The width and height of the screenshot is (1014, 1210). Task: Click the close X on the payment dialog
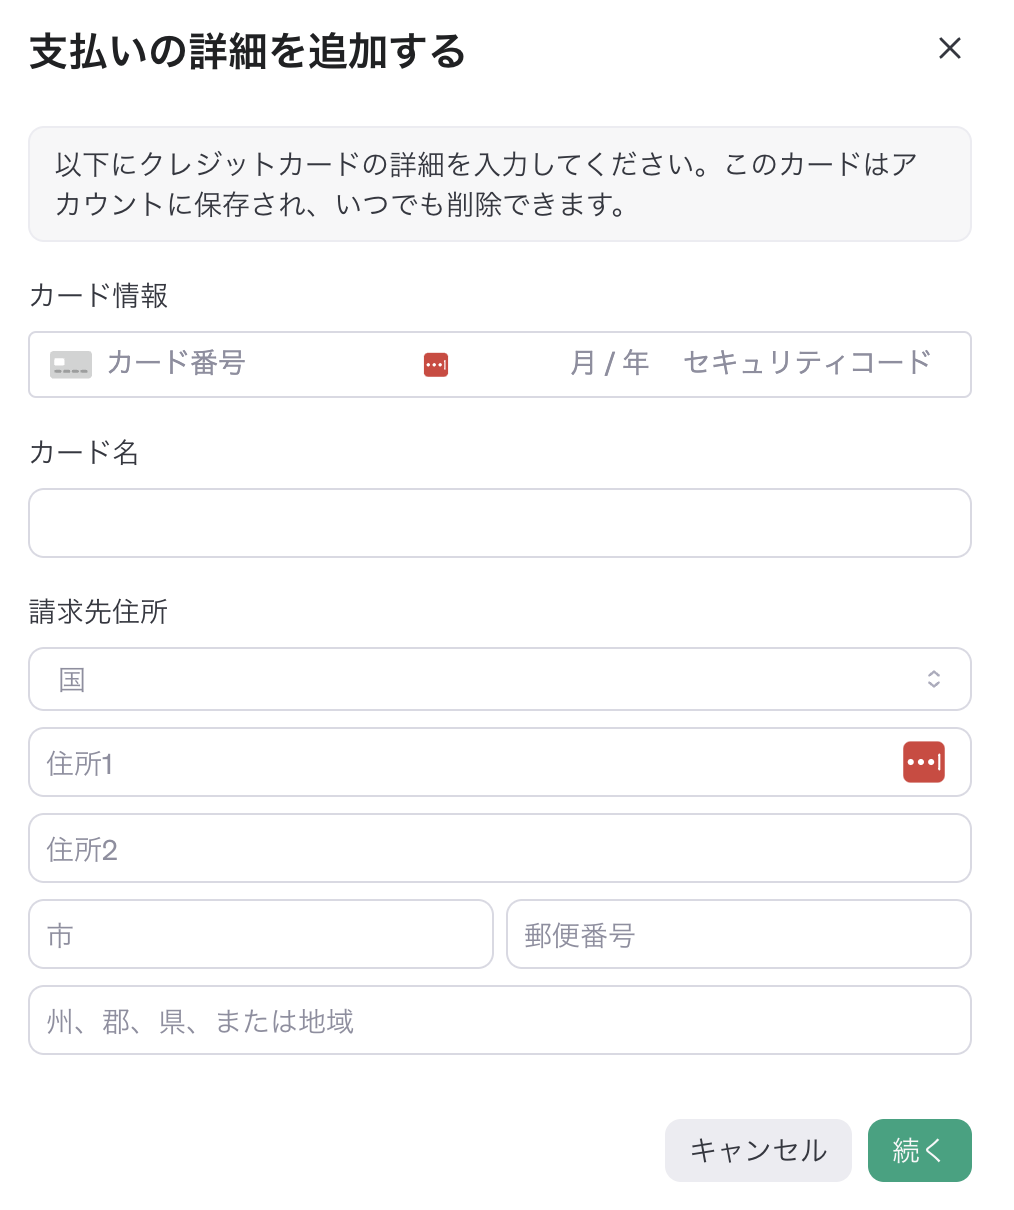[x=948, y=48]
